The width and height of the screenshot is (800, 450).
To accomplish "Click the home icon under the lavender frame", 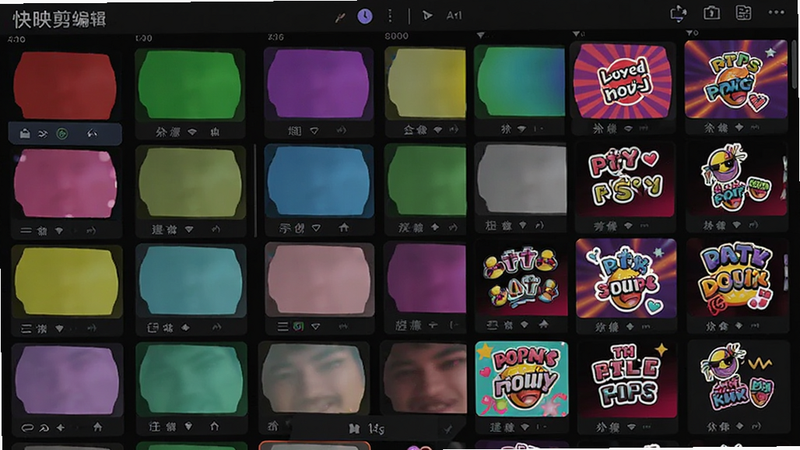I will coord(97,427).
